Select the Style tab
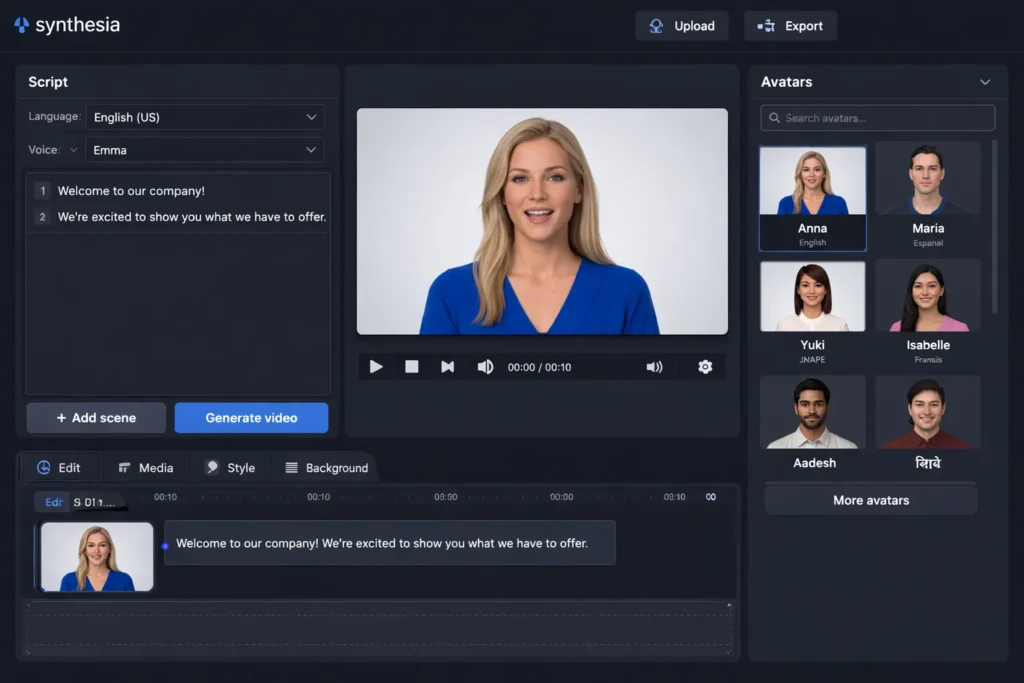 tap(230, 467)
